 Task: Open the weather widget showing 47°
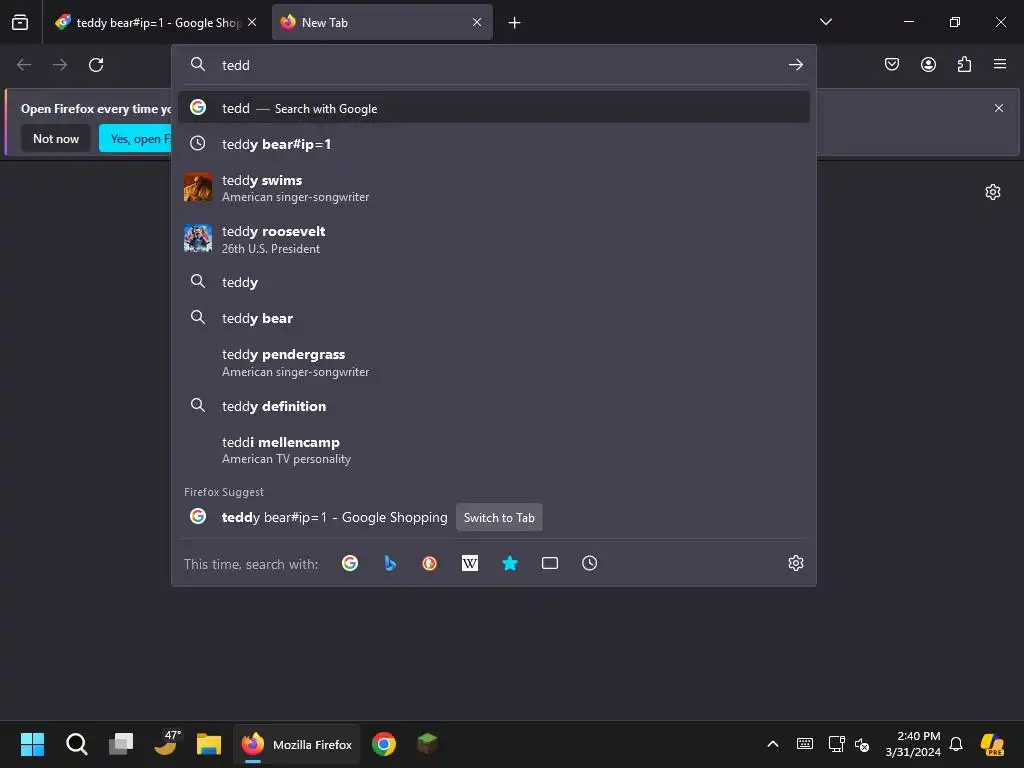tap(166, 744)
